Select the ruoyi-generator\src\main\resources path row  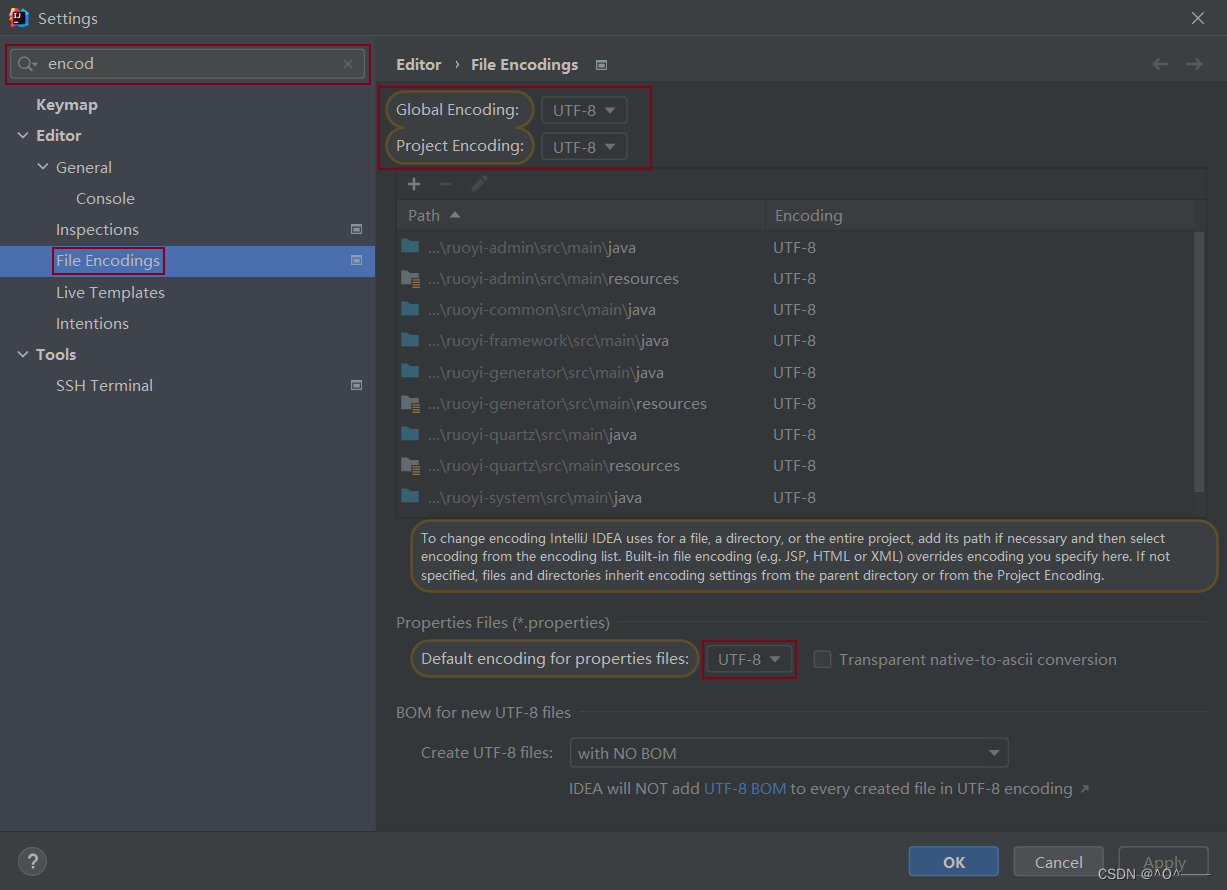795,403
